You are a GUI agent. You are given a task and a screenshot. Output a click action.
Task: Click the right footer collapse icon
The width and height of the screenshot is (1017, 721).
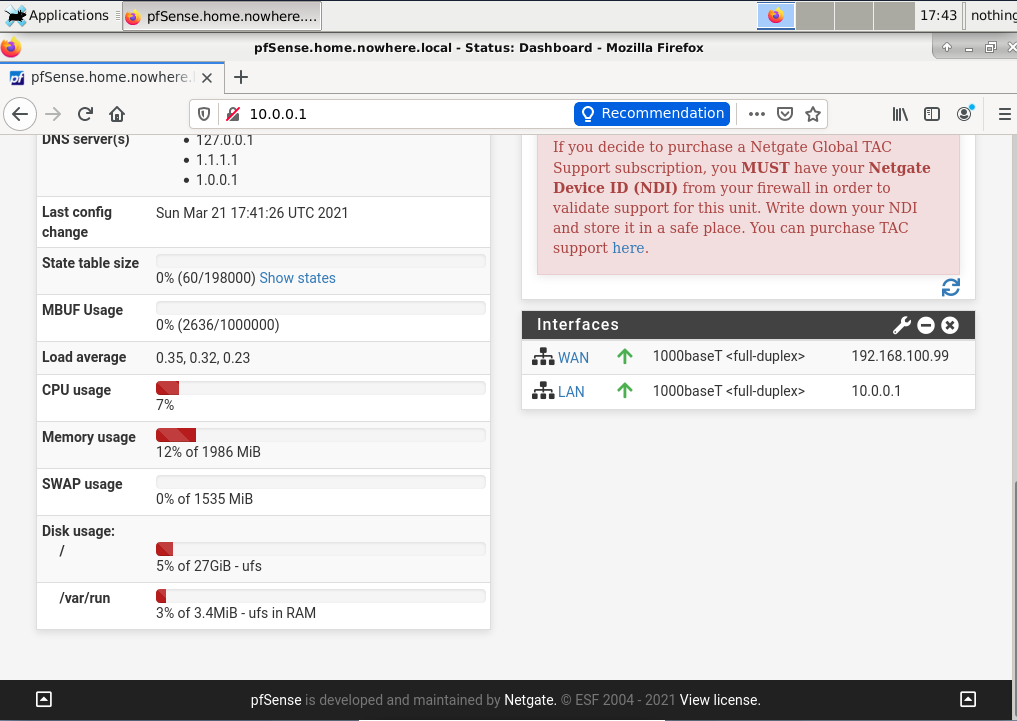pos(968,699)
